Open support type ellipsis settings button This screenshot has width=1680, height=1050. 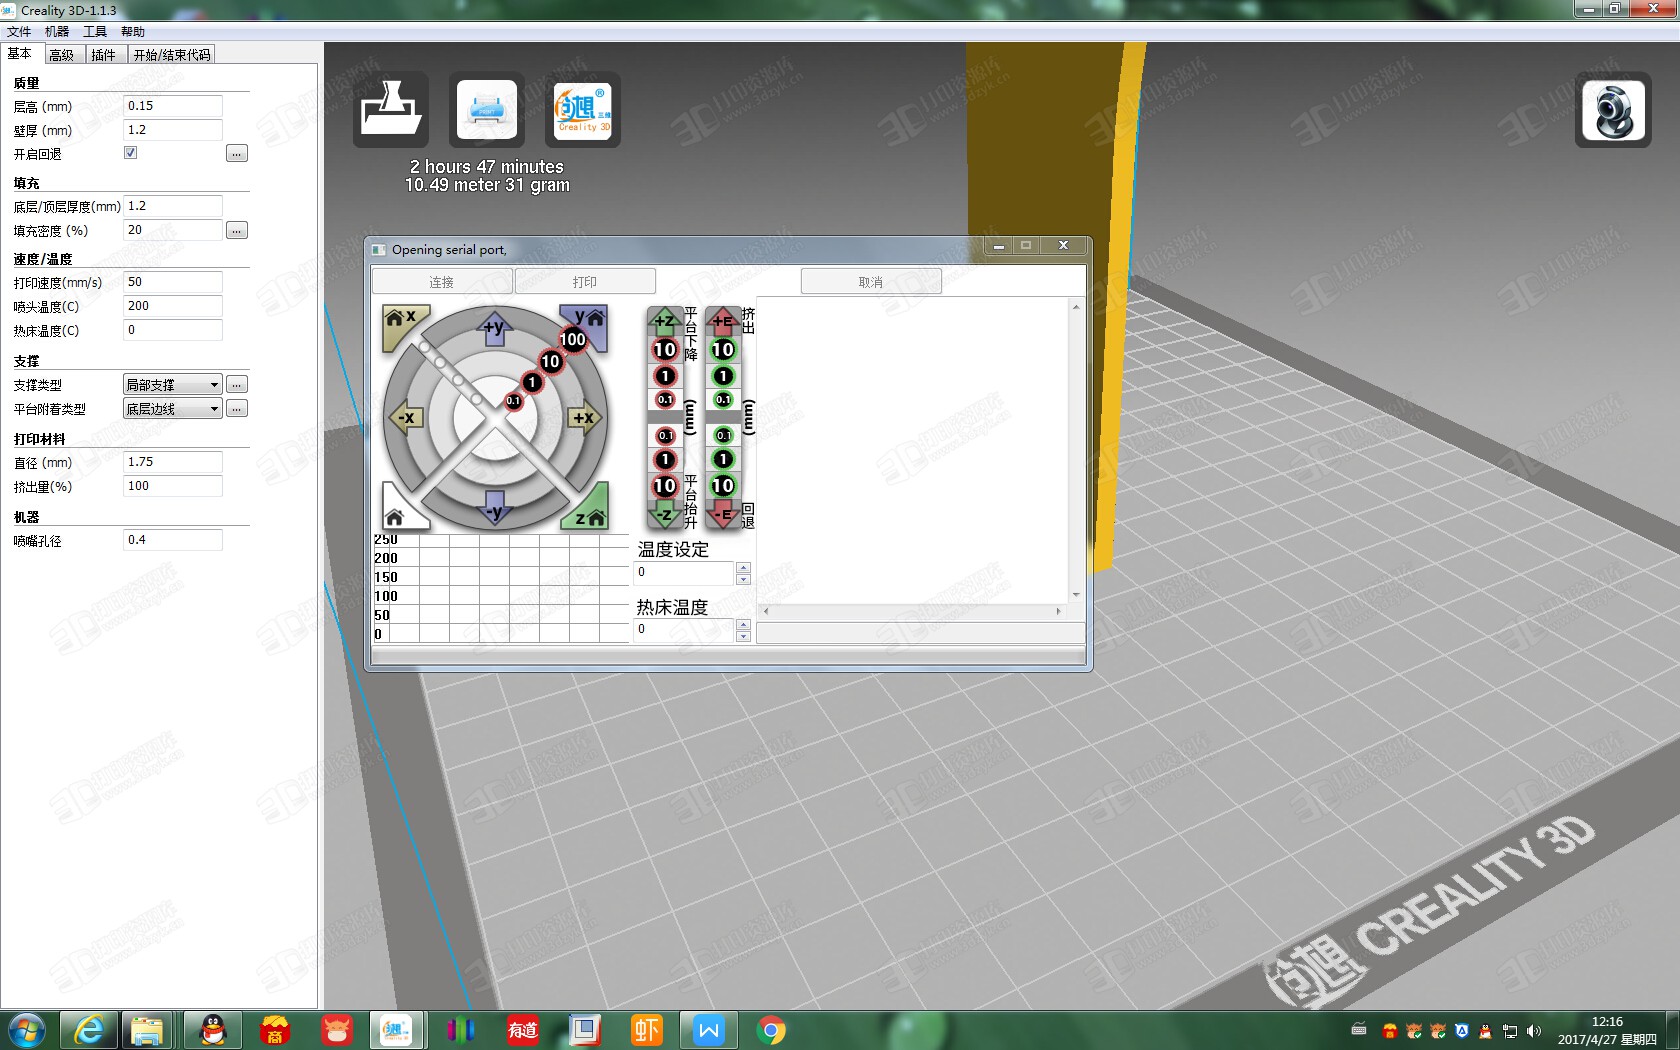tap(237, 385)
